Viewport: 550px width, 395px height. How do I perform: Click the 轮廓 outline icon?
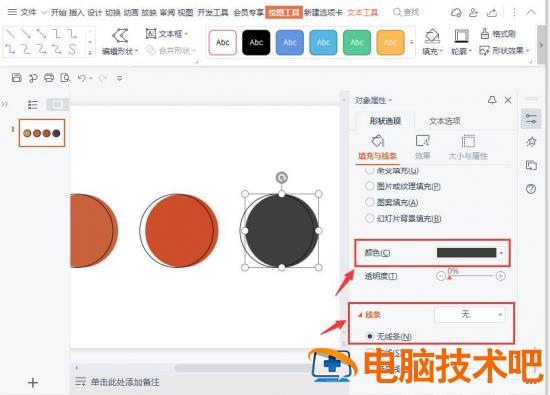pyautogui.click(x=461, y=36)
